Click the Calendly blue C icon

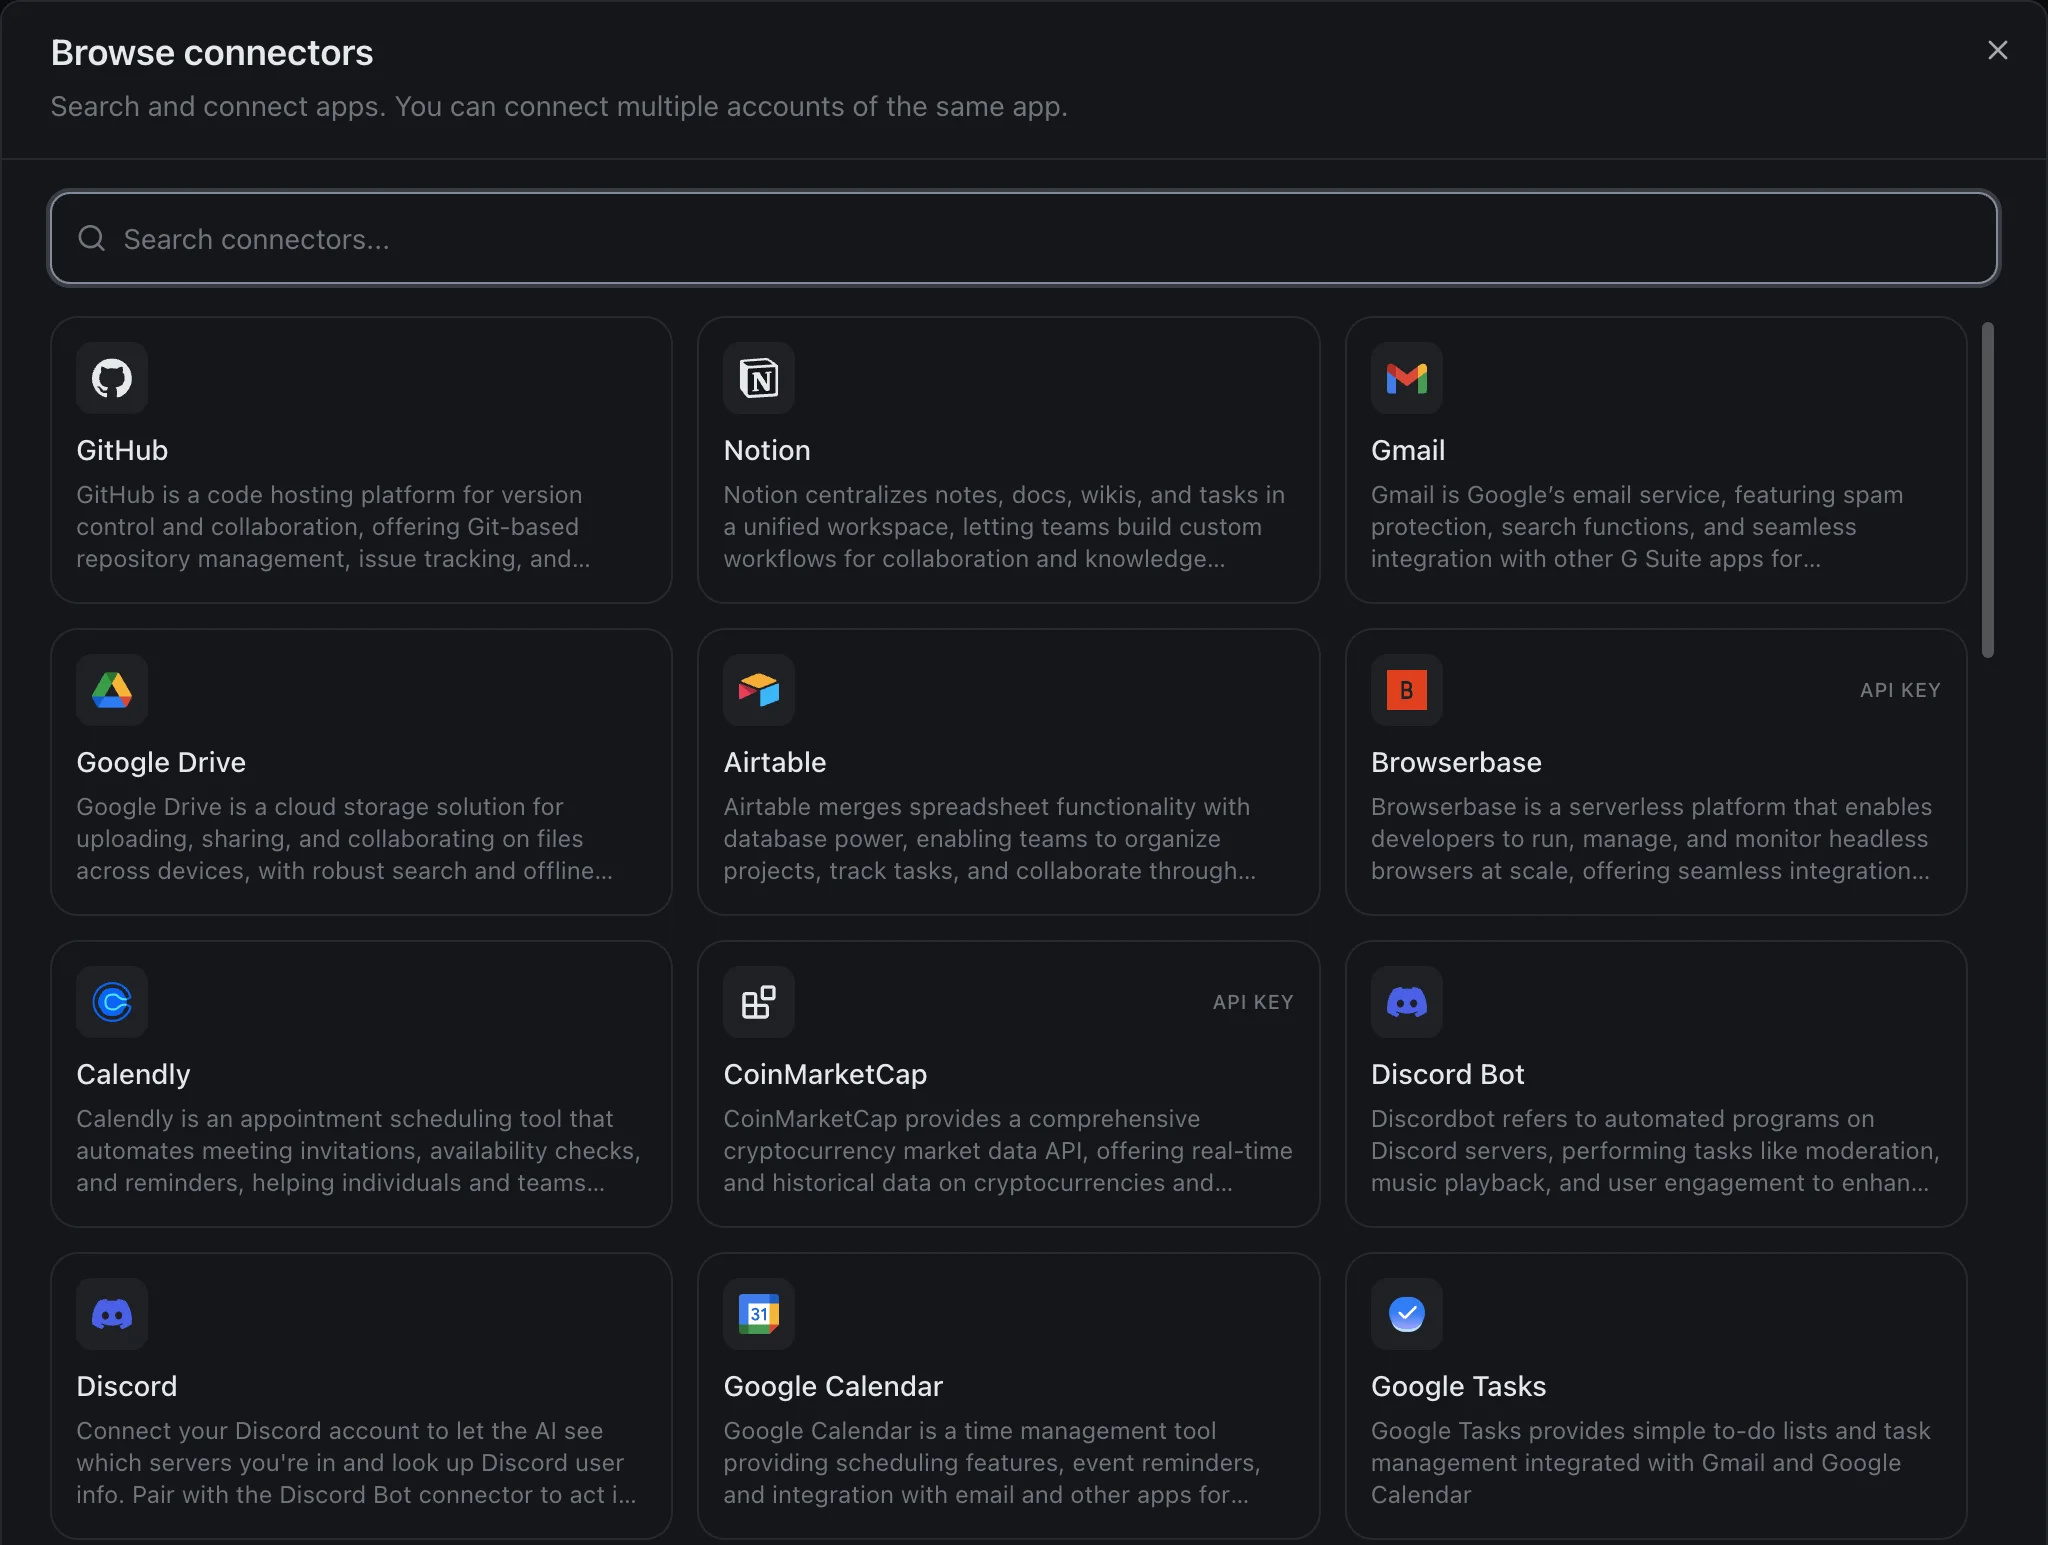click(112, 1002)
